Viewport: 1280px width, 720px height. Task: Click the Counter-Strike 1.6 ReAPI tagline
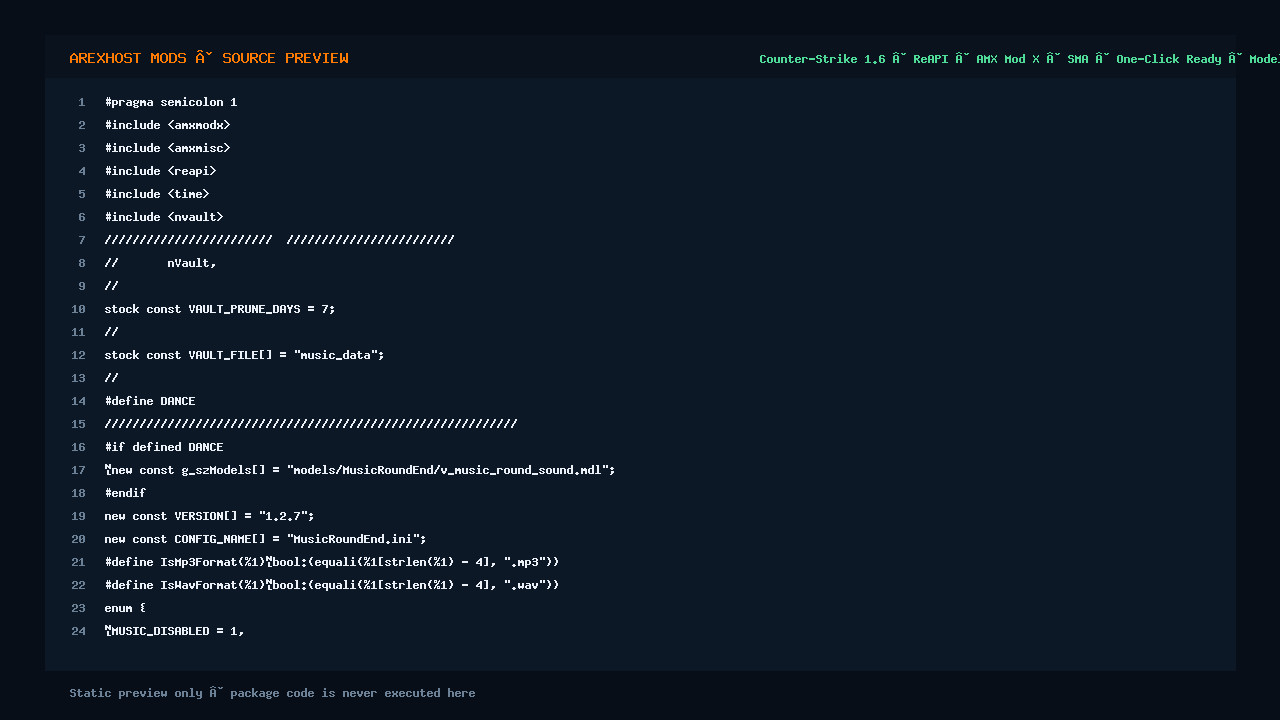click(1019, 59)
